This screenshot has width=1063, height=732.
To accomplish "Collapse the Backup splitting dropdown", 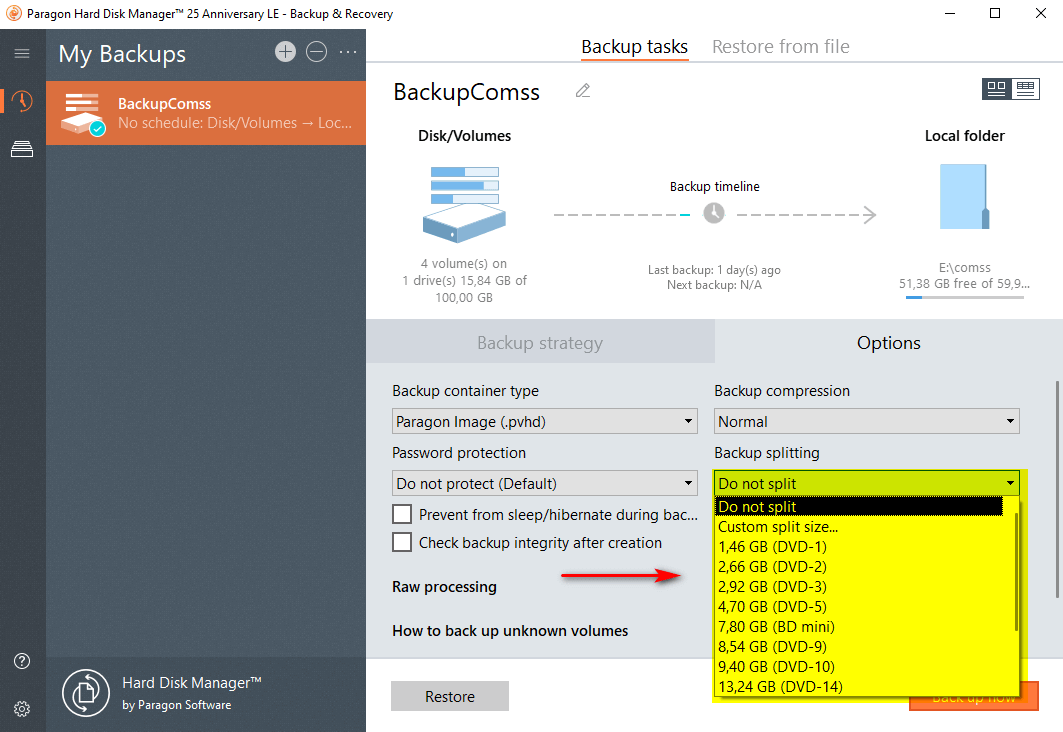I will [867, 483].
